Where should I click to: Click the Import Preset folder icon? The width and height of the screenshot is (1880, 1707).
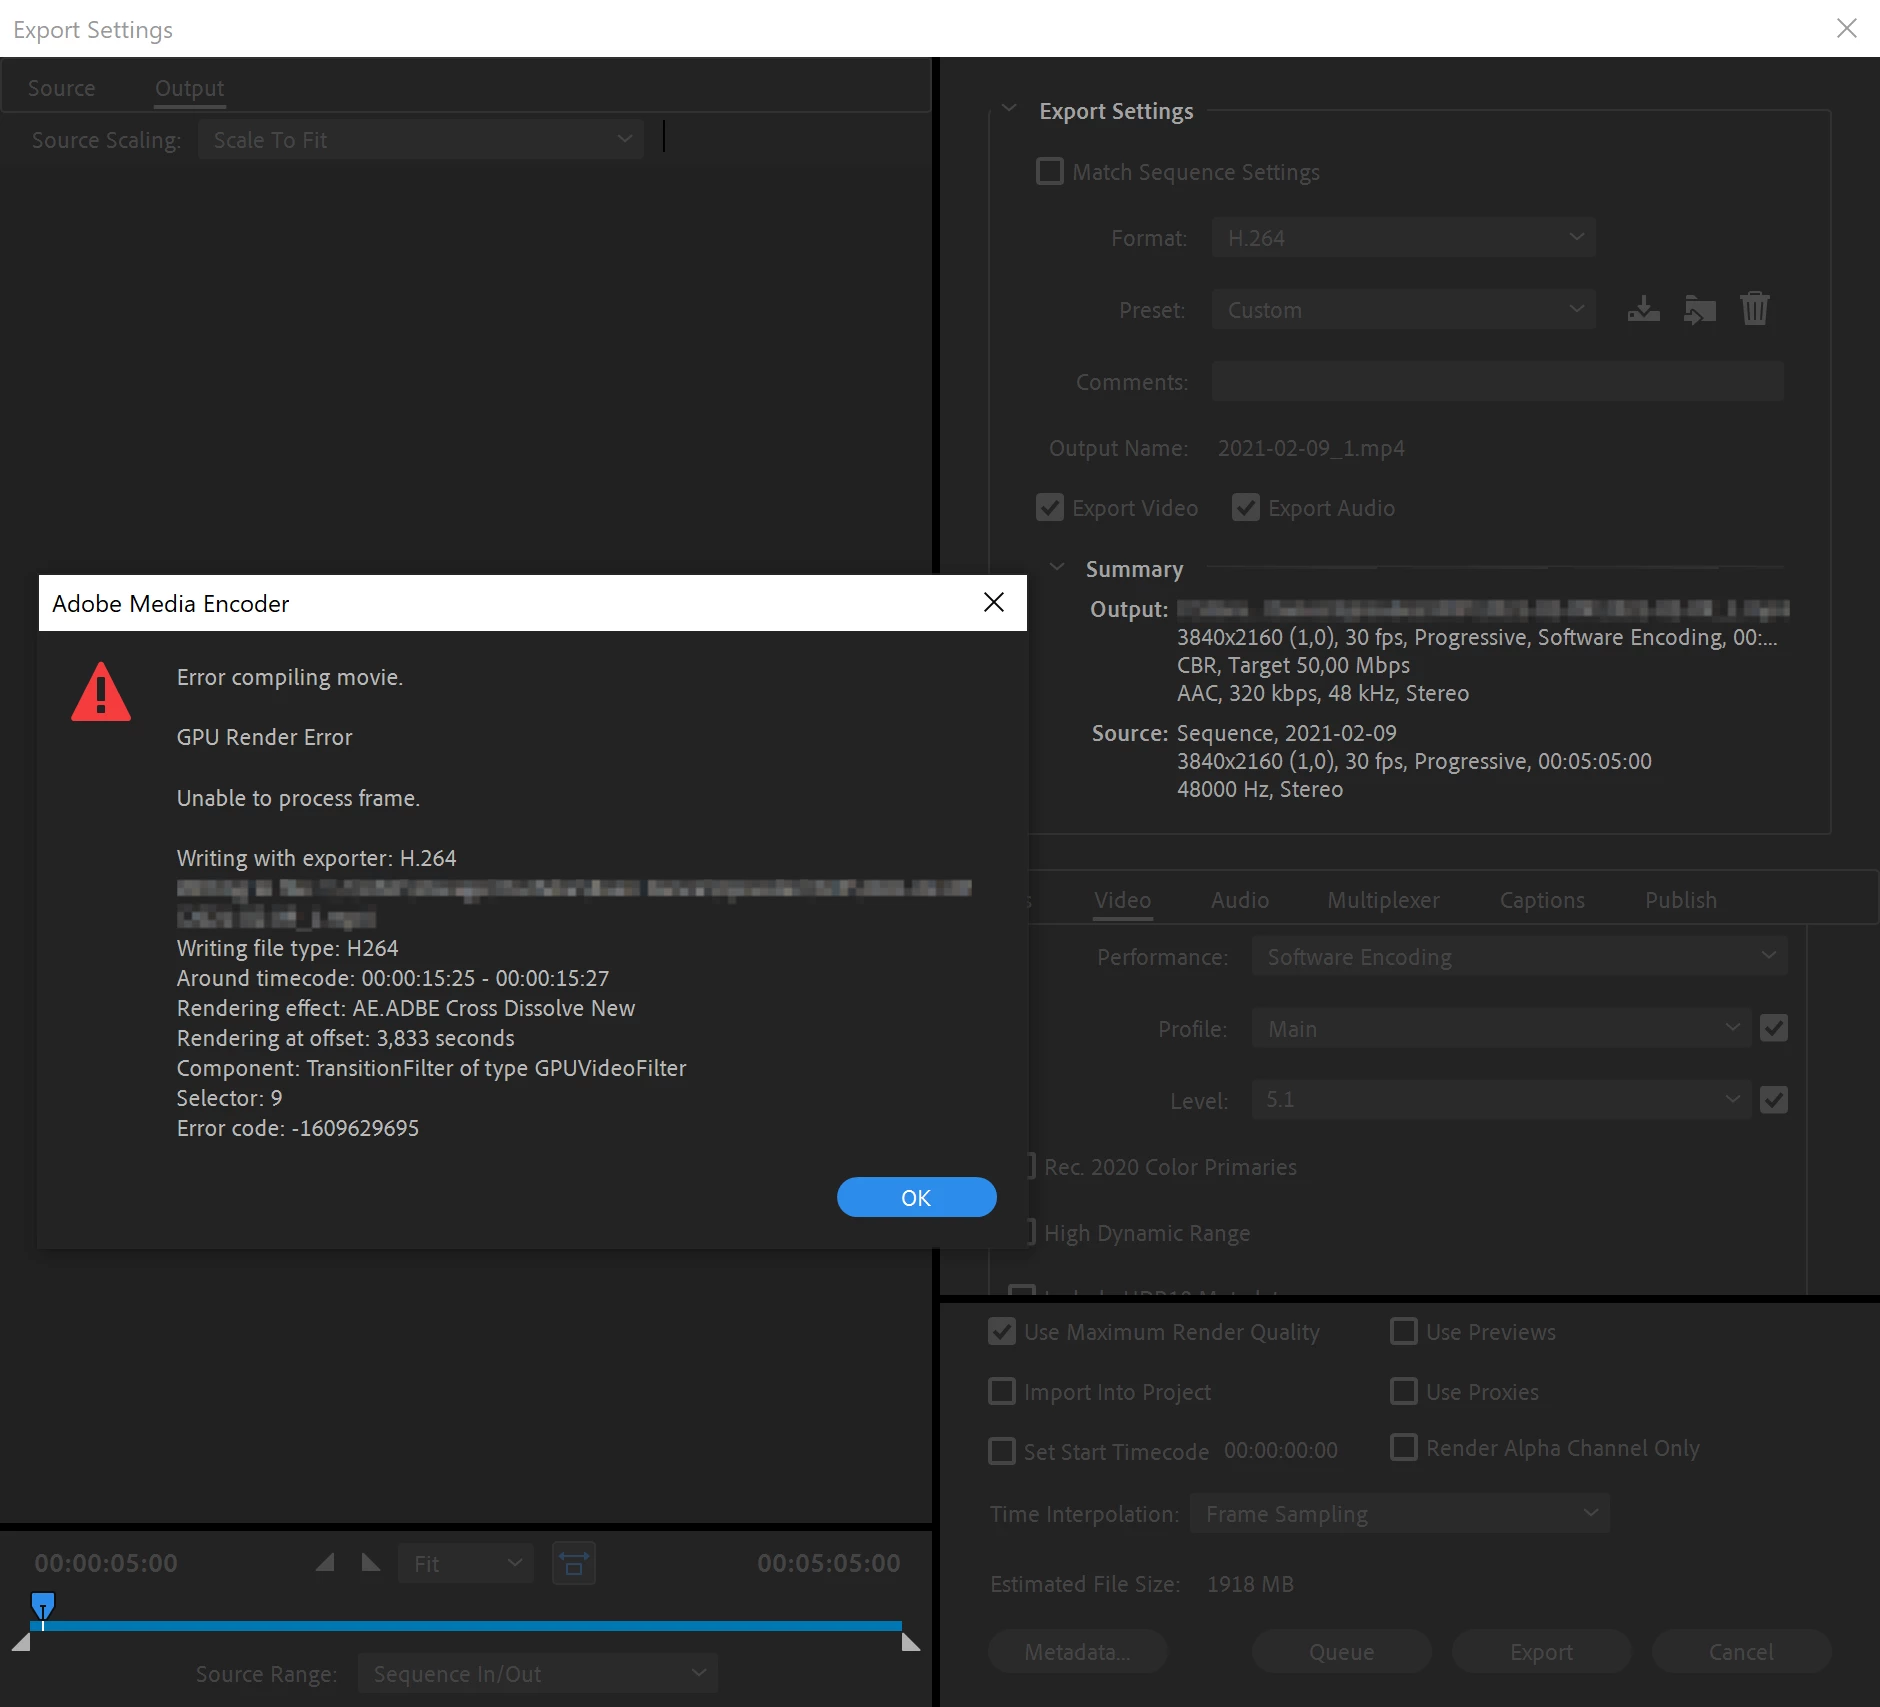(1699, 309)
